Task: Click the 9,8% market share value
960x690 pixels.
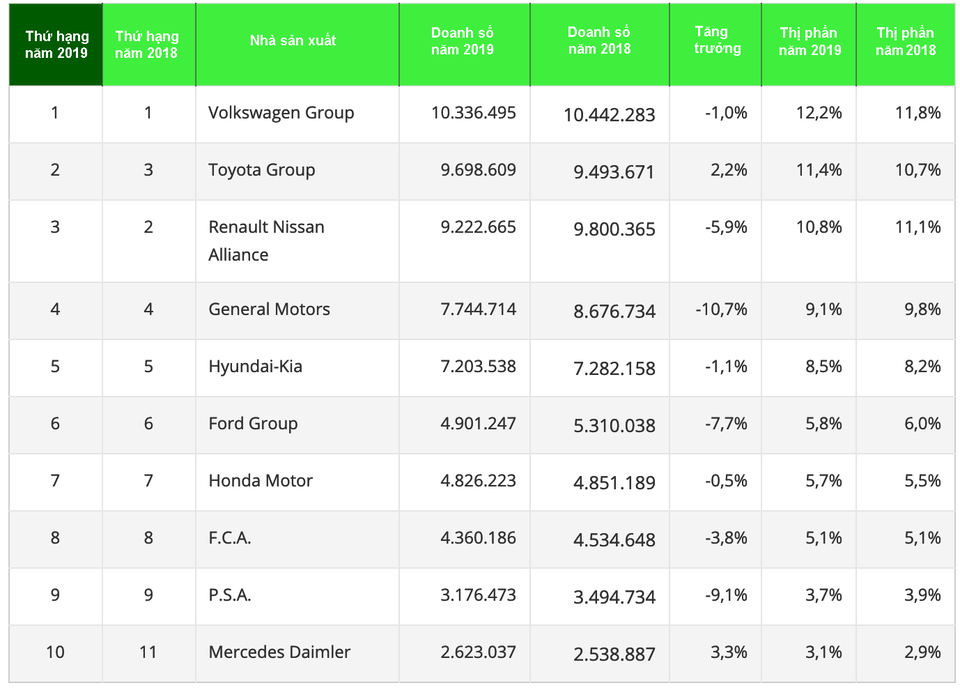Action: click(923, 309)
